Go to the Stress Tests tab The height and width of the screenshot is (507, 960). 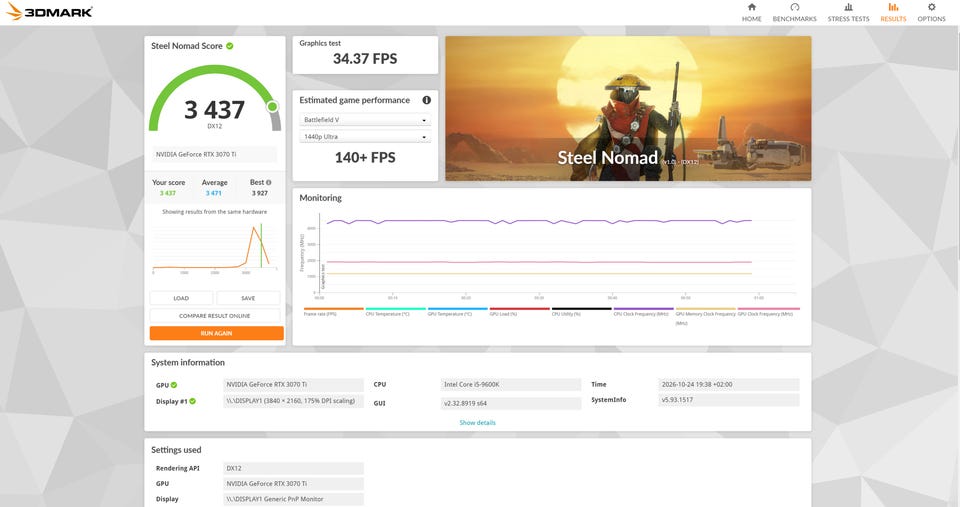point(848,12)
